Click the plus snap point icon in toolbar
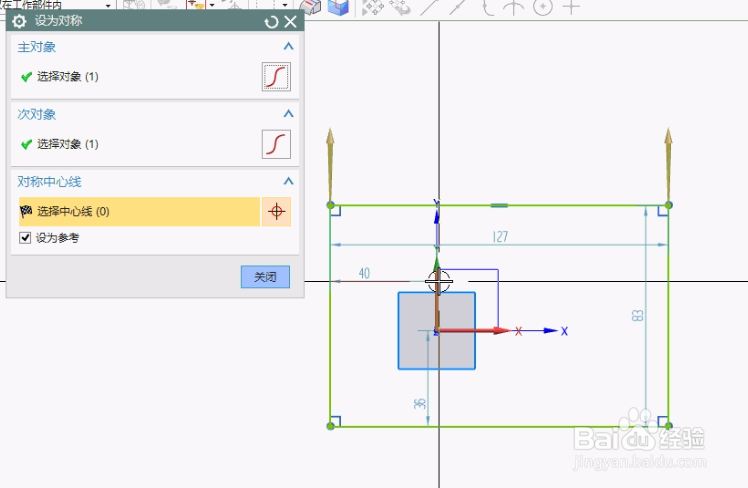The image size is (748, 488). 571,7
